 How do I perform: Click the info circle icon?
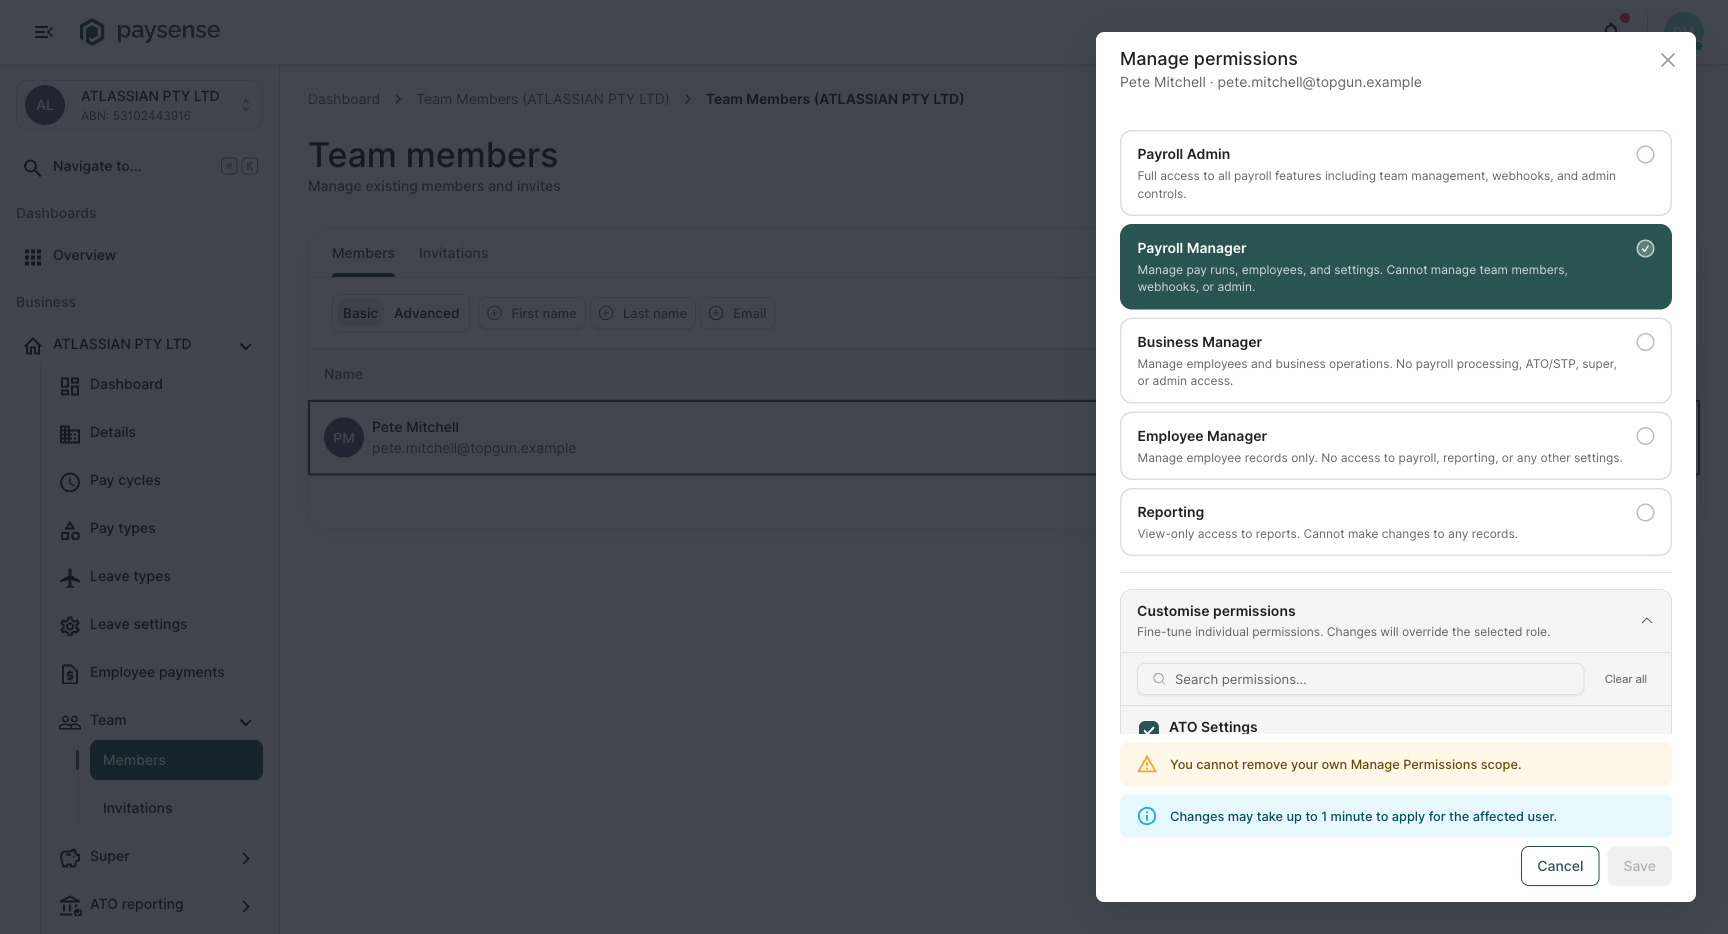(x=1147, y=816)
